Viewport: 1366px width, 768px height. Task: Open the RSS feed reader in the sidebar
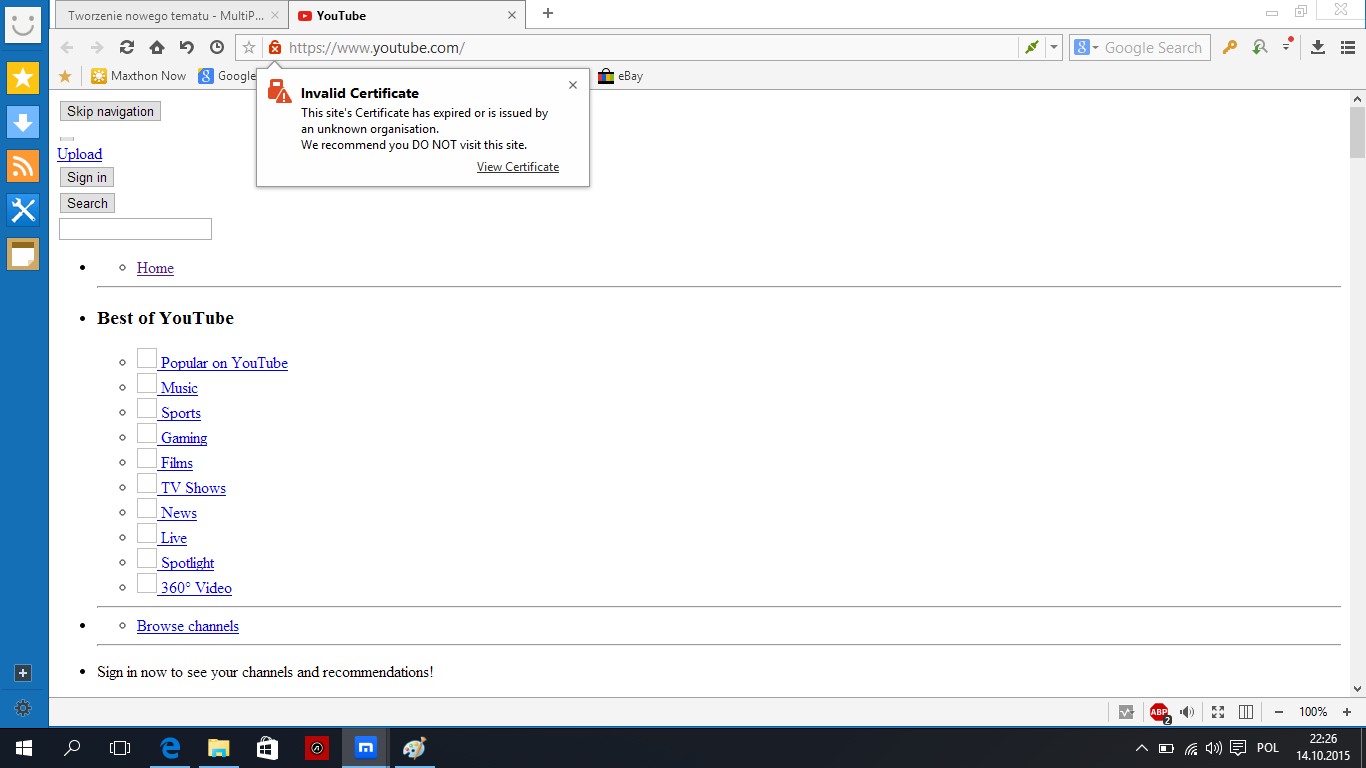(x=23, y=166)
